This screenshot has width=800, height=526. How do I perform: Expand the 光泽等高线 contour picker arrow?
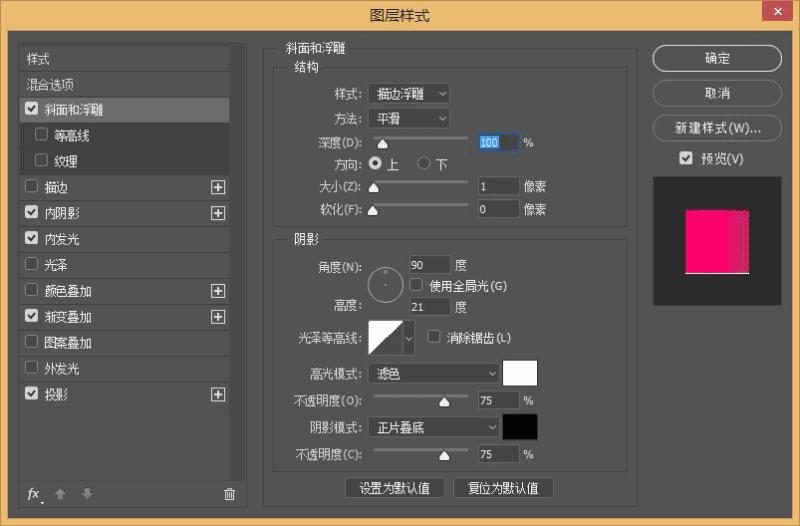(x=409, y=338)
